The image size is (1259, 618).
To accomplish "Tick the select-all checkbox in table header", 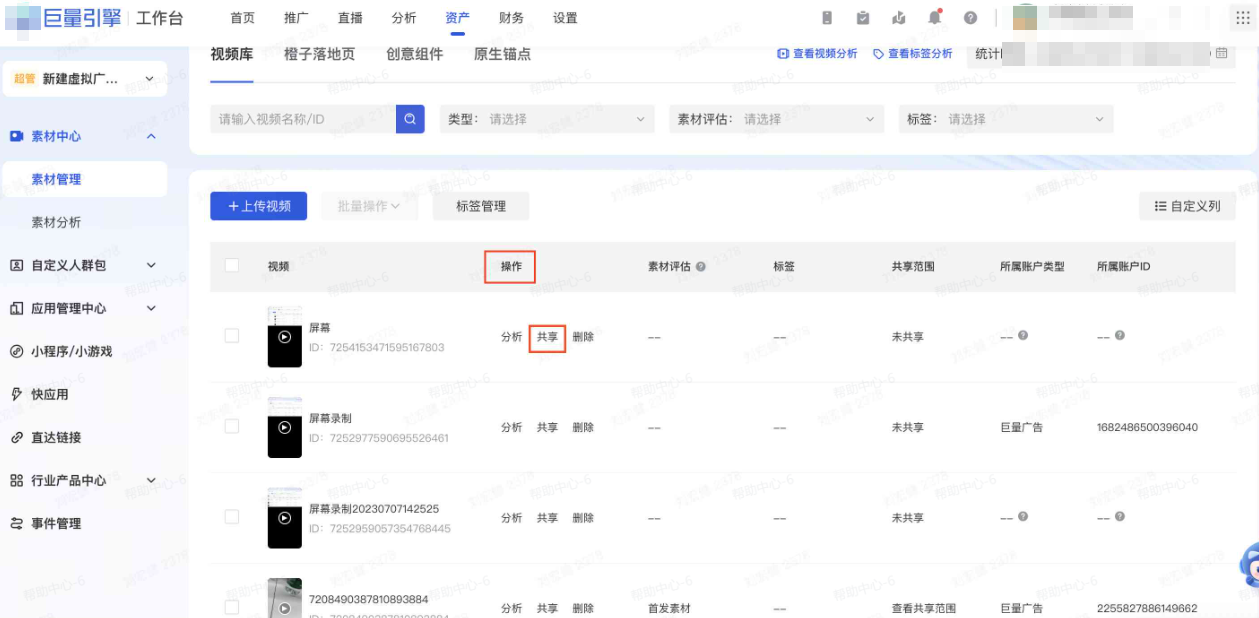I will pos(232,265).
